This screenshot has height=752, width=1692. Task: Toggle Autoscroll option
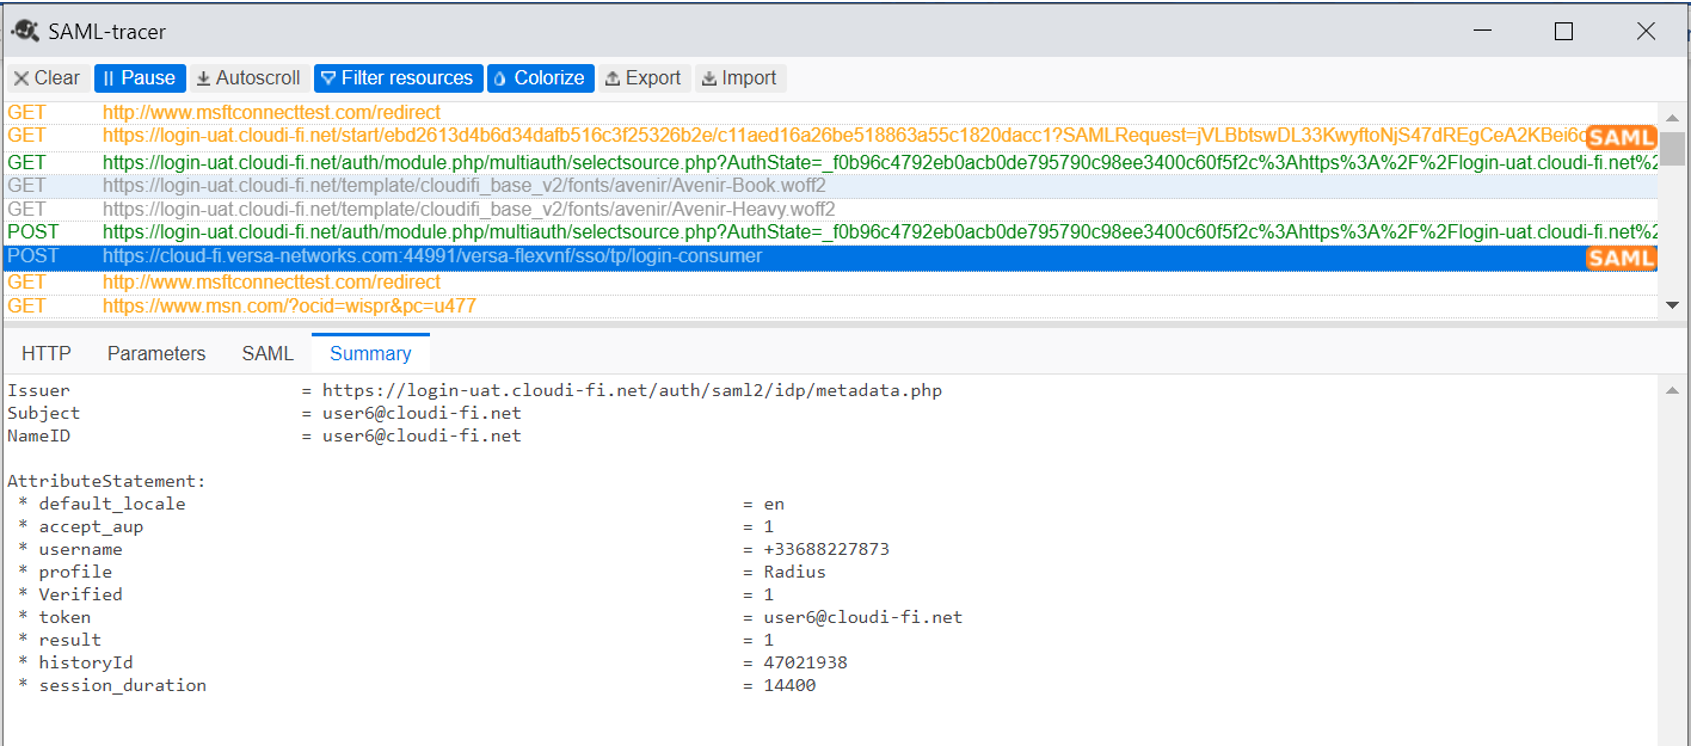click(x=249, y=78)
